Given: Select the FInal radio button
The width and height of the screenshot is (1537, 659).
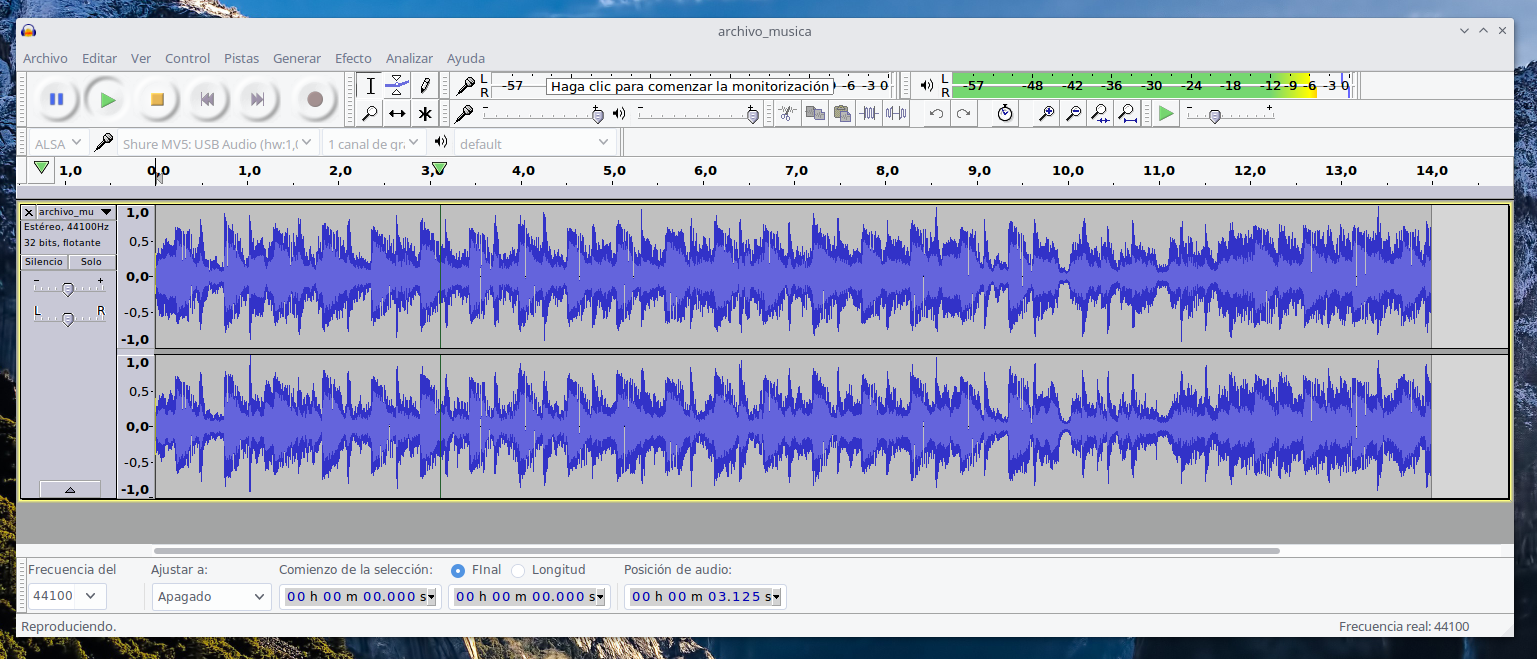Looking at the screenshot, I should tap(458, 570).
